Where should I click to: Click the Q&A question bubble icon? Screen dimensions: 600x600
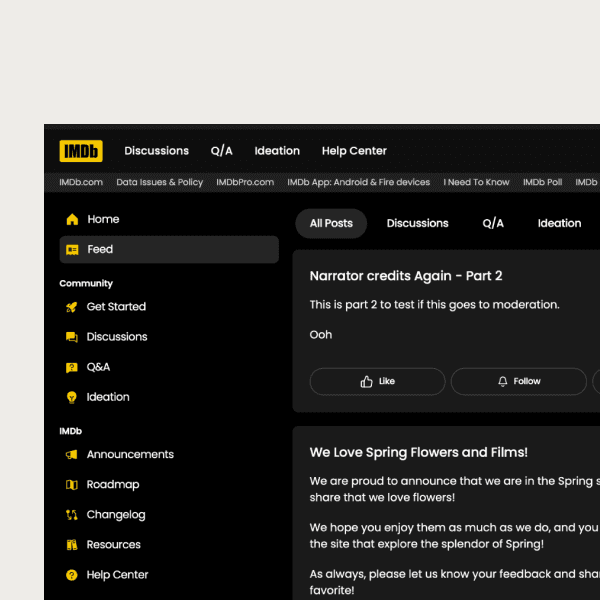(72, 367)
